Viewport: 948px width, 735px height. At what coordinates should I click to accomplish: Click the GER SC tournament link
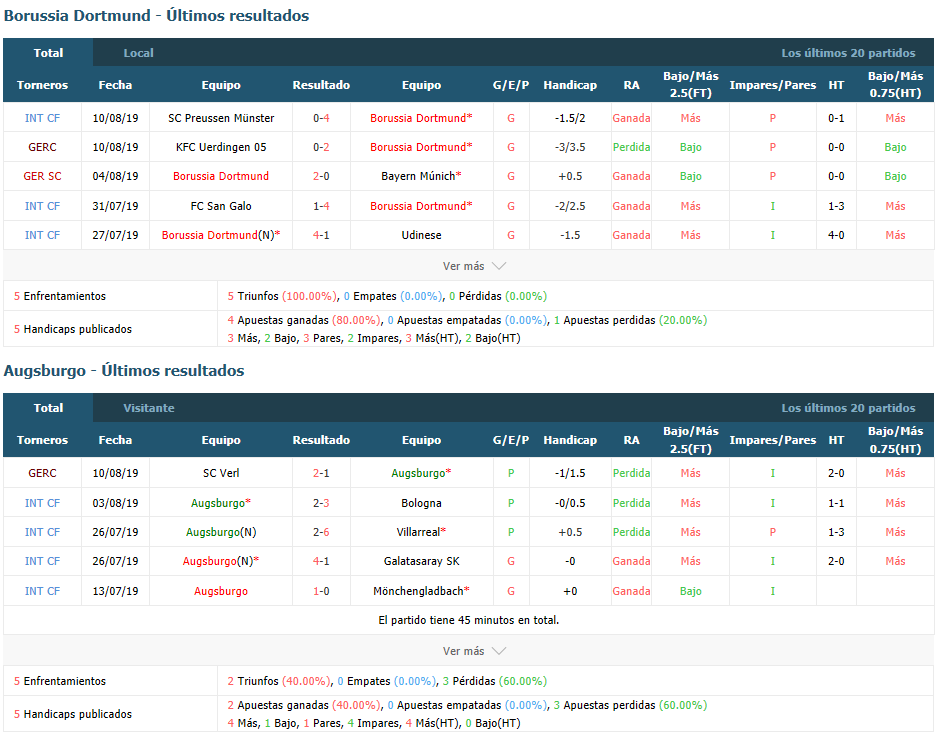42,176
